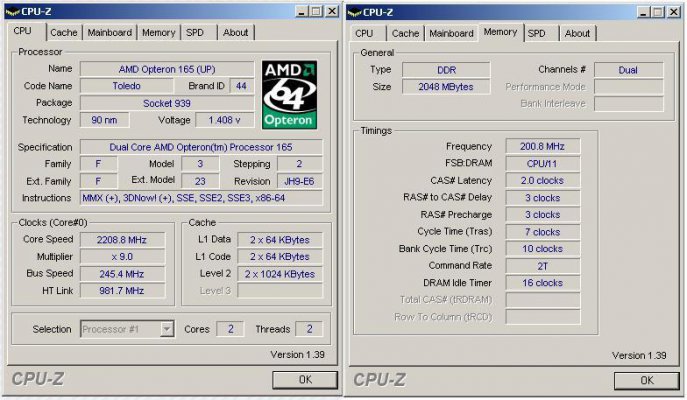This screenshot has height=400, width=687.
Task: Click the L1 Data value 2 x 64 KBytes
Action: 280,240
